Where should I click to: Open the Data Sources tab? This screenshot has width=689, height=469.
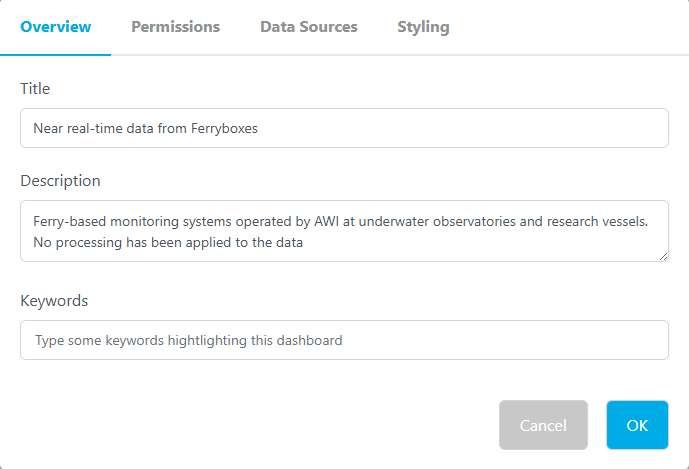pyautogui.click(x=308, y=27)
